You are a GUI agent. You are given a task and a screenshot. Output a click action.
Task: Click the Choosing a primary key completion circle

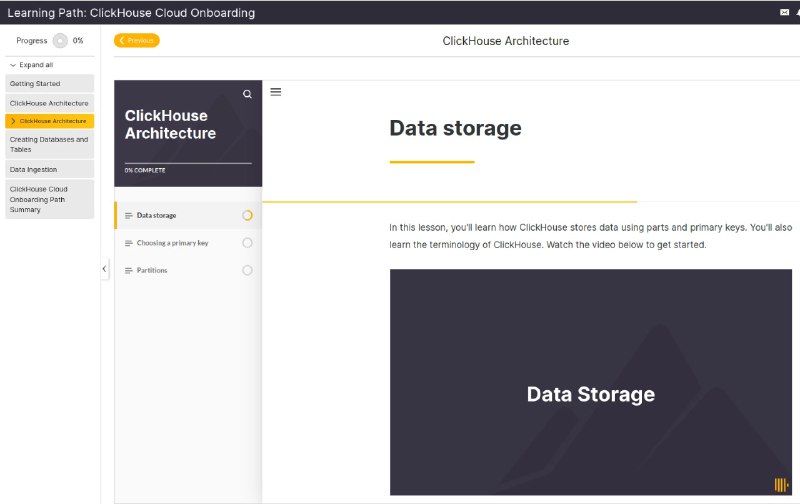[x=247, y=243]
